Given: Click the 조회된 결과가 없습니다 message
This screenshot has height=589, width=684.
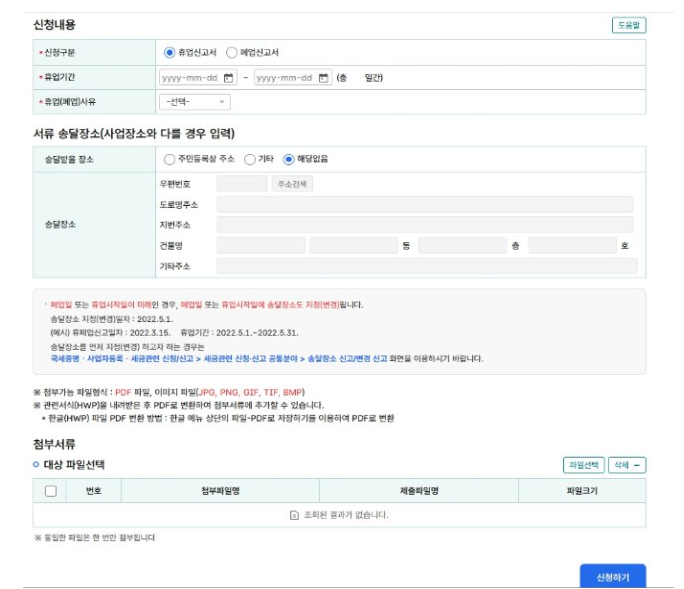Looking at the screenshot, I should [346, 515].
